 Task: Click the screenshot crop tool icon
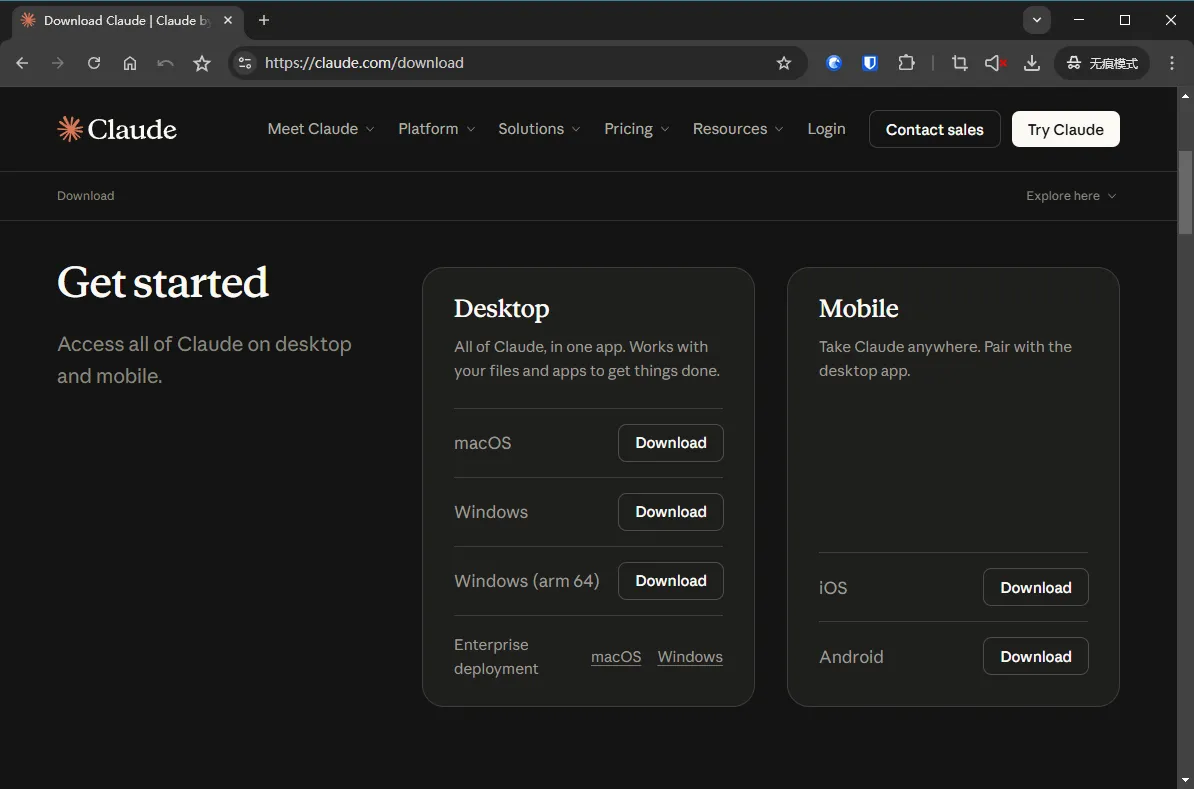click(x=959, y=63)
